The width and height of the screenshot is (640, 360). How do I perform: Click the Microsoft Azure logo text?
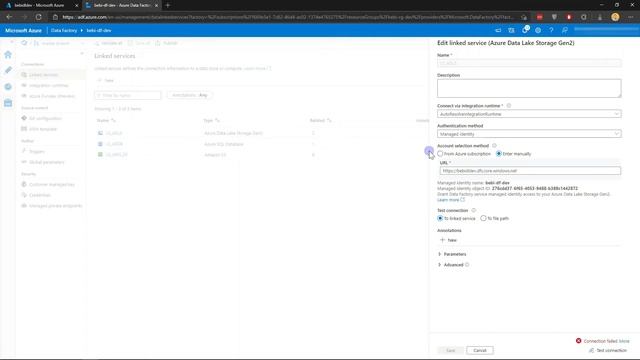[x=23, y=30]
